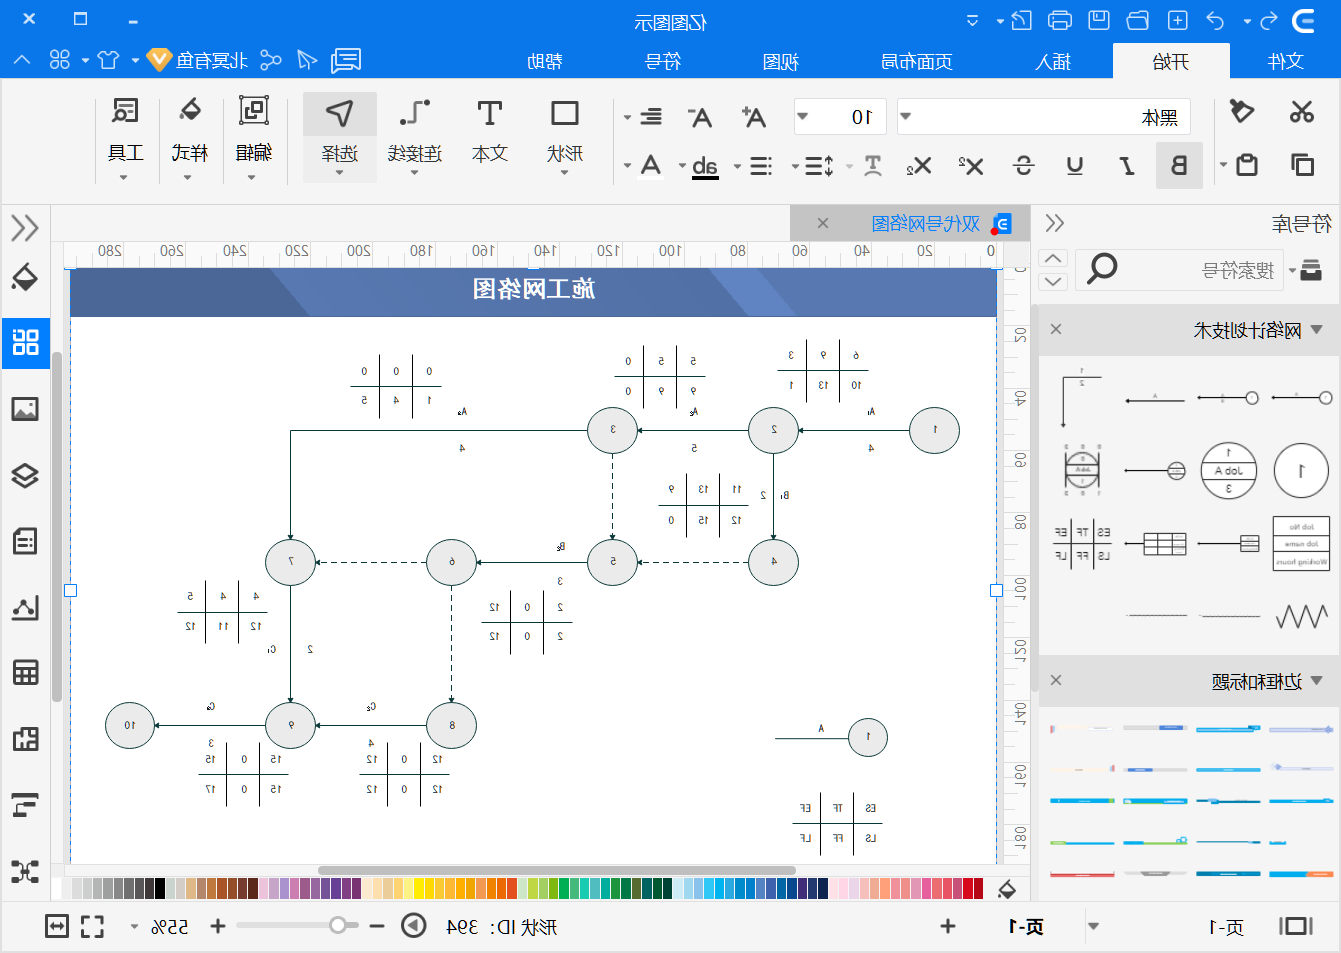This screenshot has width=1341, height=953.
Task: Open the font color A dropdown arrow
Action: [x=628, y=166]
